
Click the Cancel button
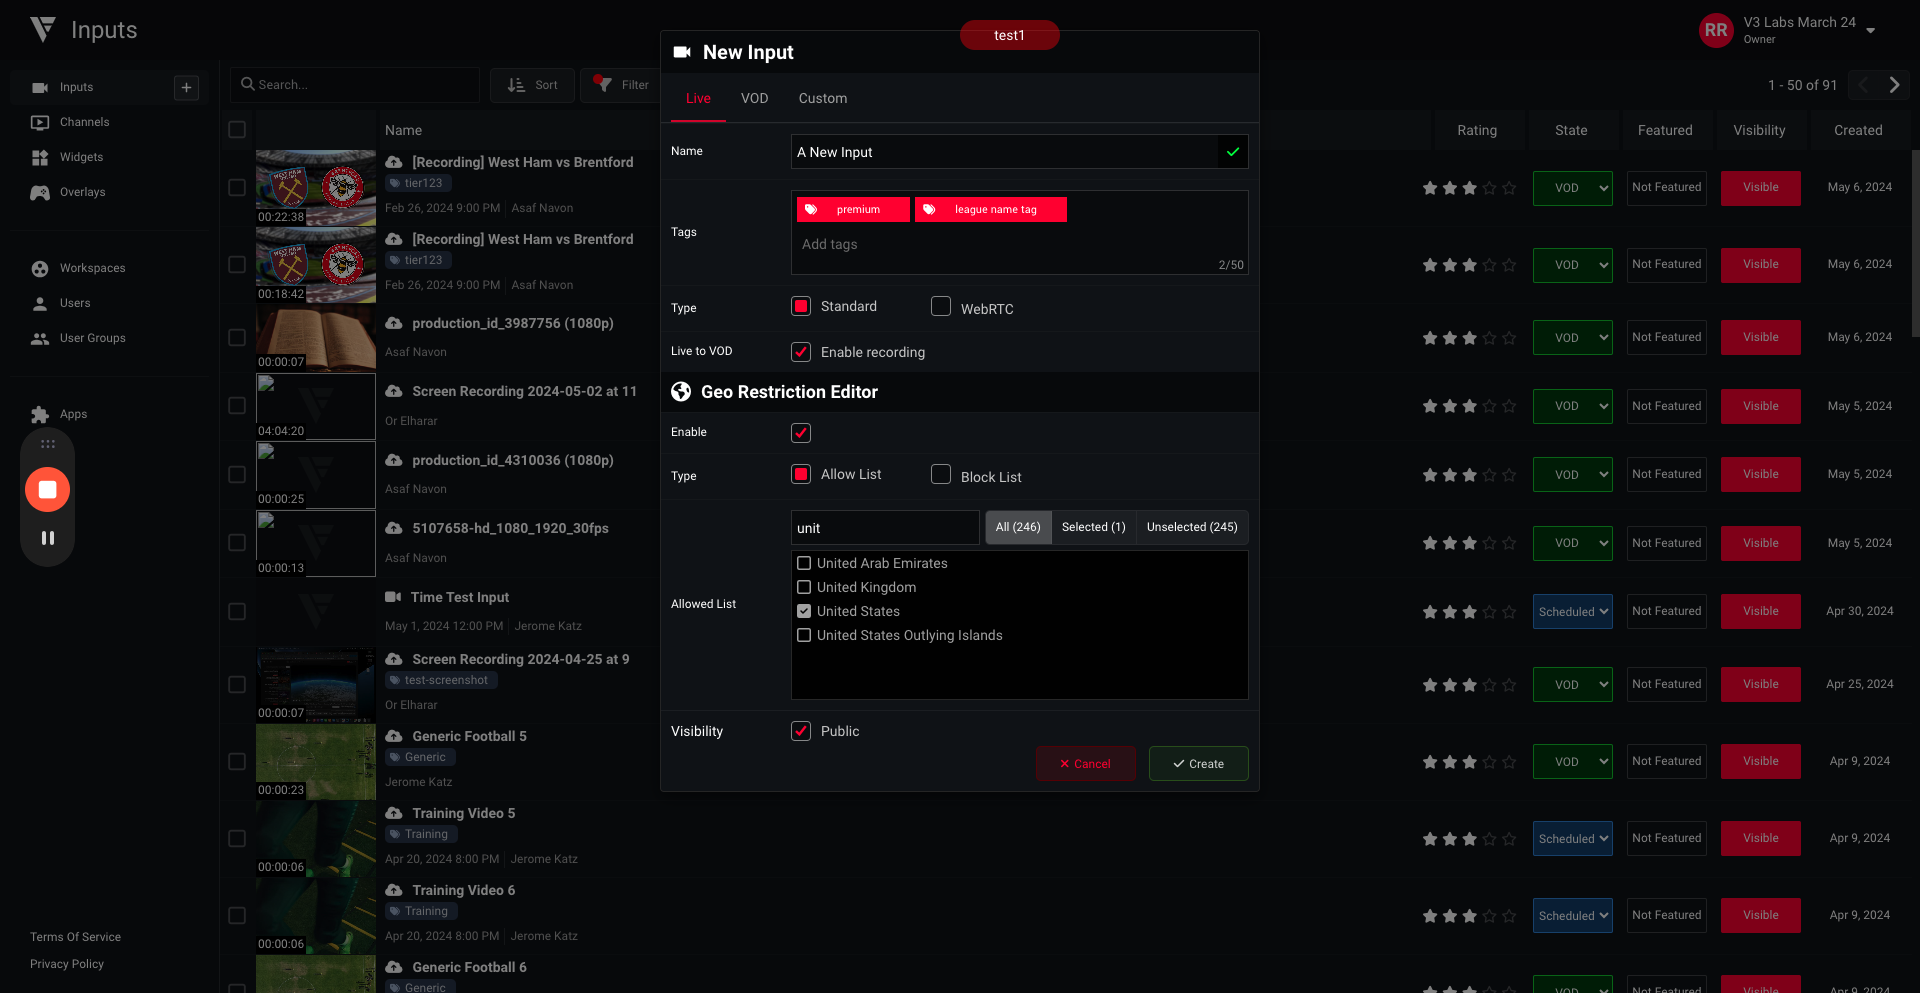(1085, 764)
